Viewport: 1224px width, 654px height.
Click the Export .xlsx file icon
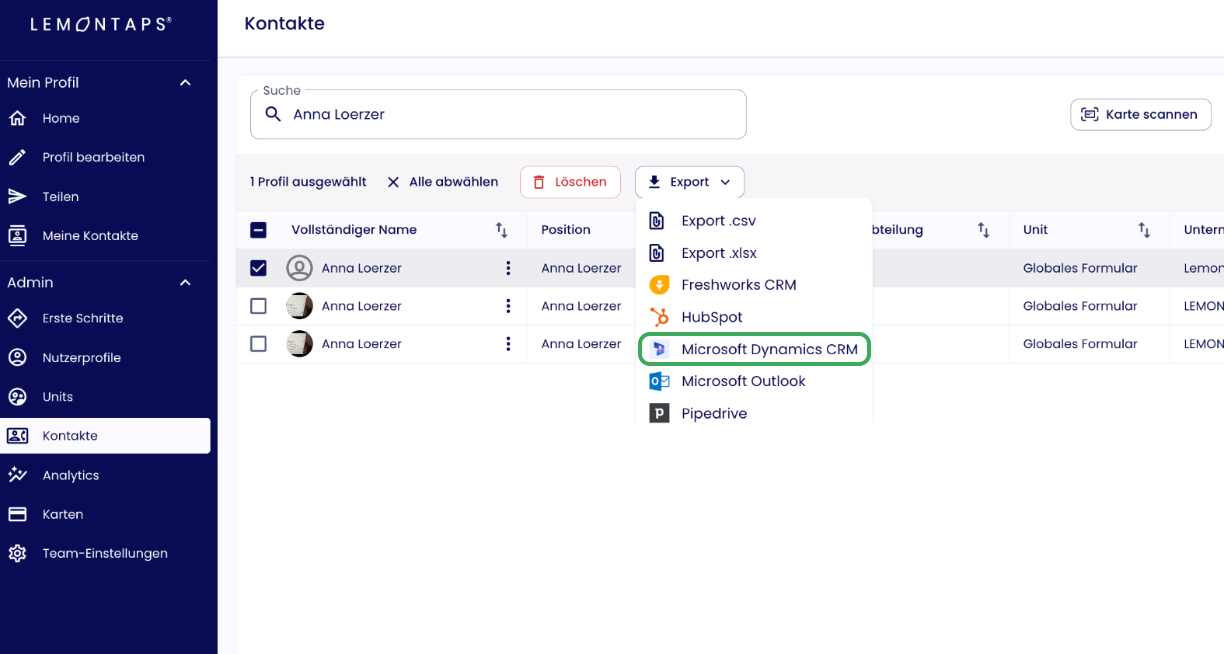pyautogui.click(x=657, y=253)
